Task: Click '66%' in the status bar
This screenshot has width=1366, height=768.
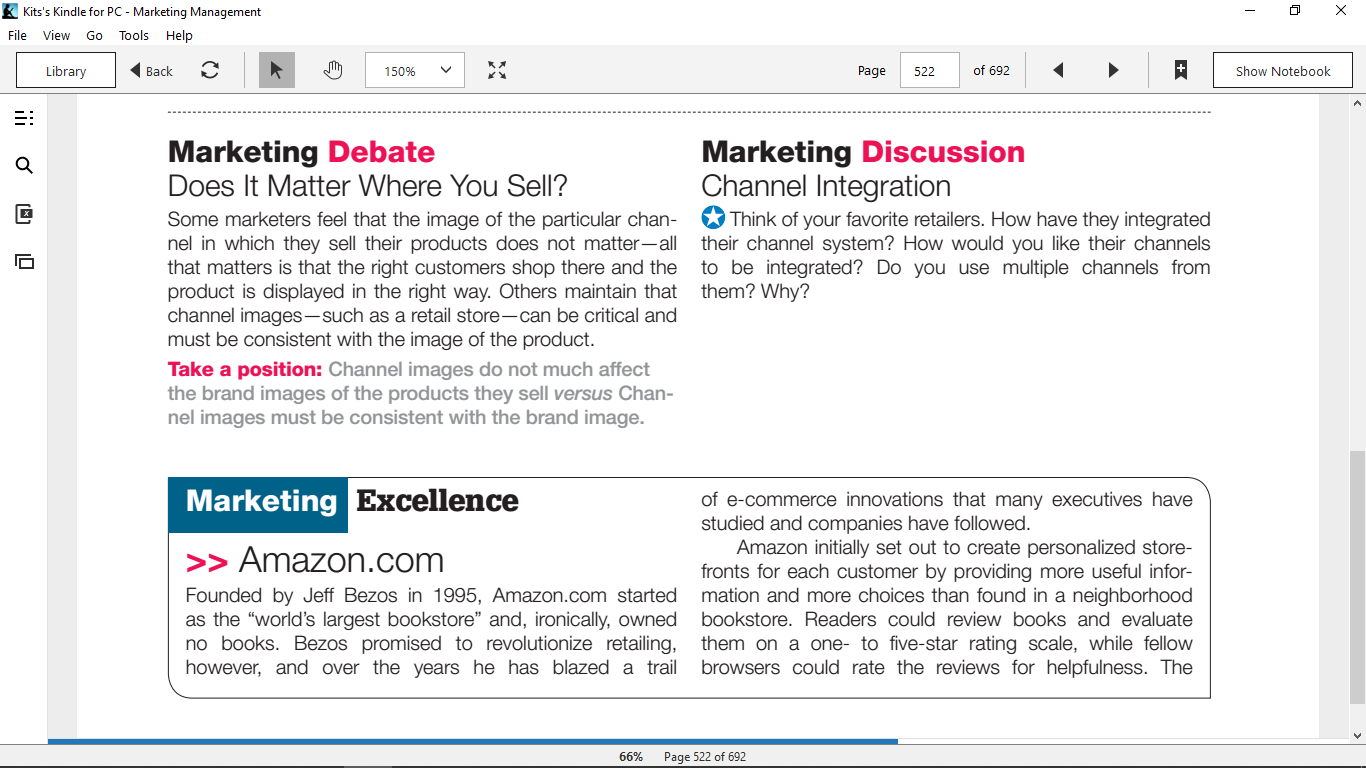Action: 631,757
